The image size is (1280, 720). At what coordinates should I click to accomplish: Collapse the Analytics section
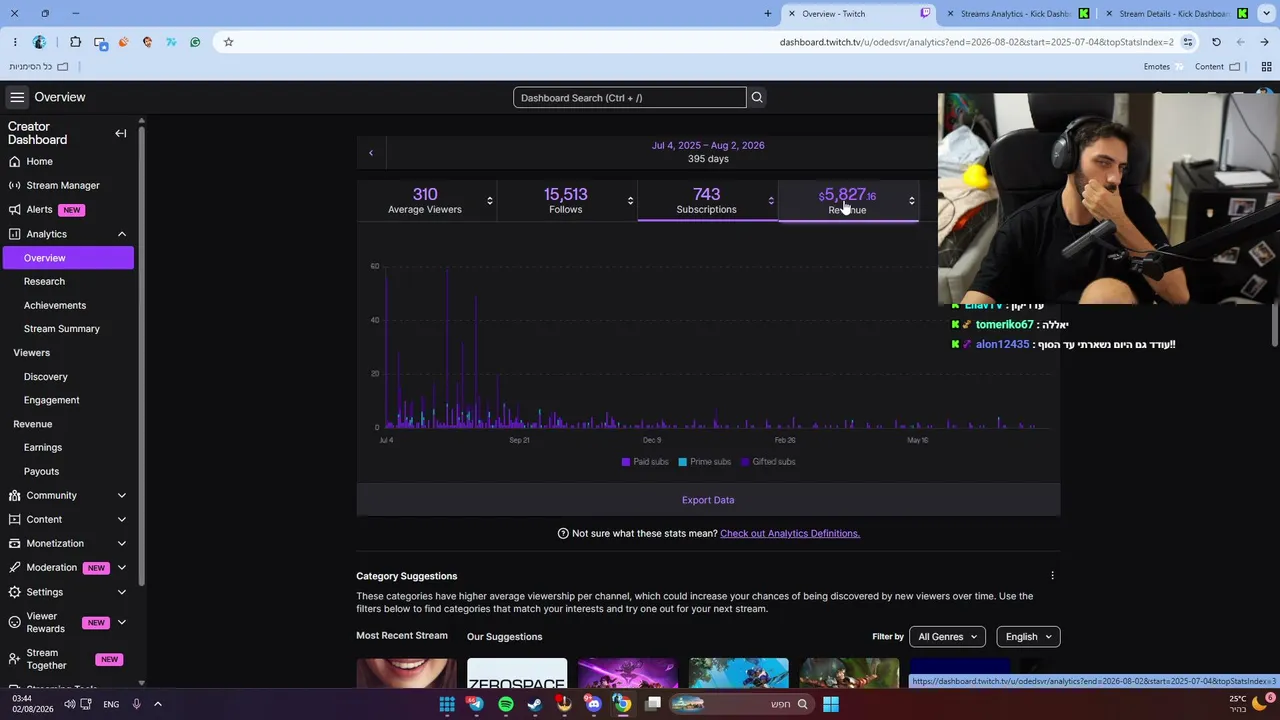click(x=122, y=234)
